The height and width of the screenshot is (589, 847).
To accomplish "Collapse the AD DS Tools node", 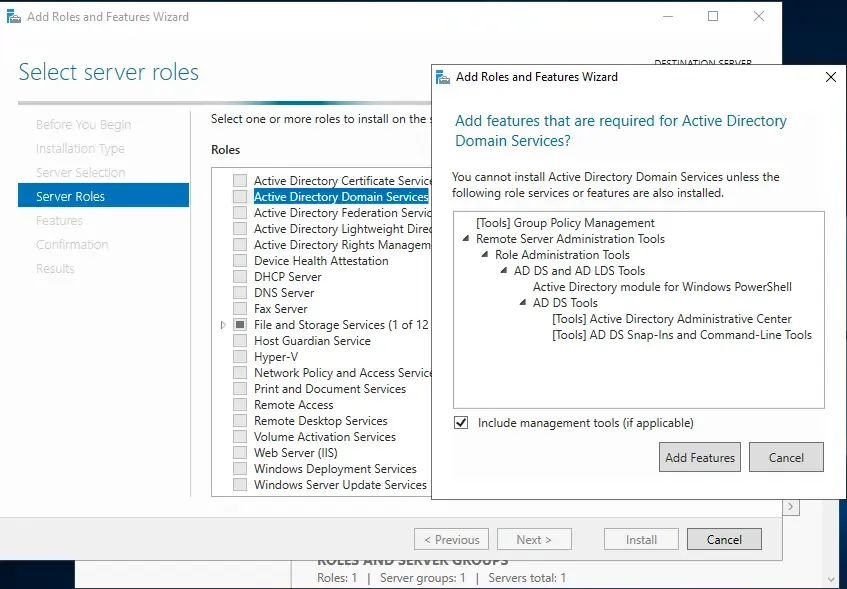I will (523, 302).
